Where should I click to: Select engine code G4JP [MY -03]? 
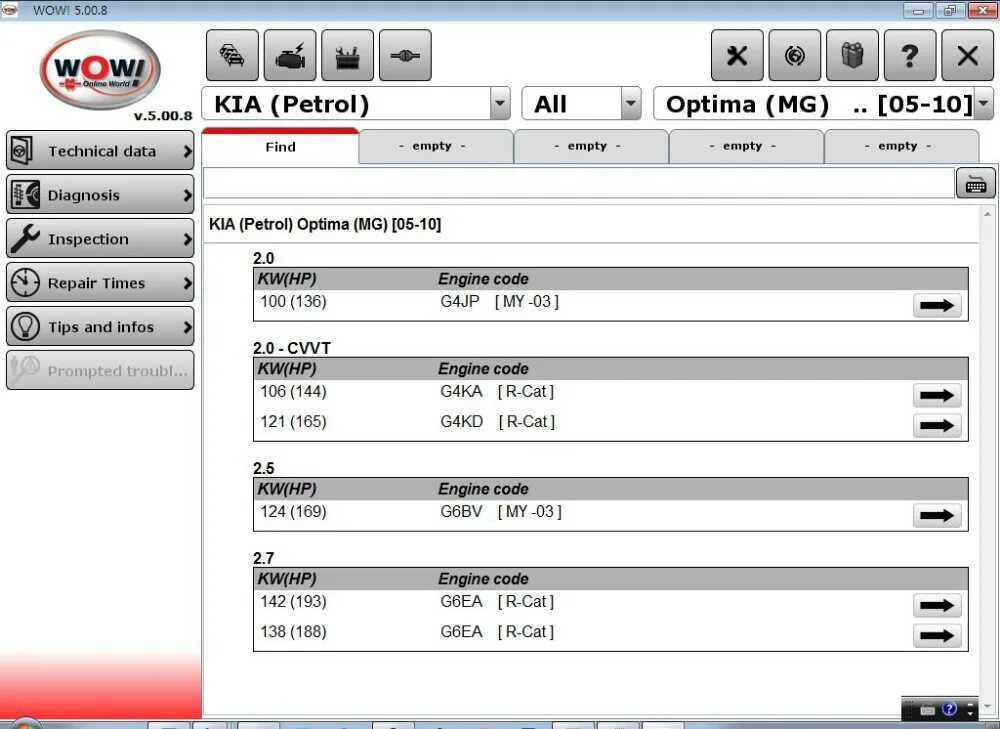(x=499, y=302)
